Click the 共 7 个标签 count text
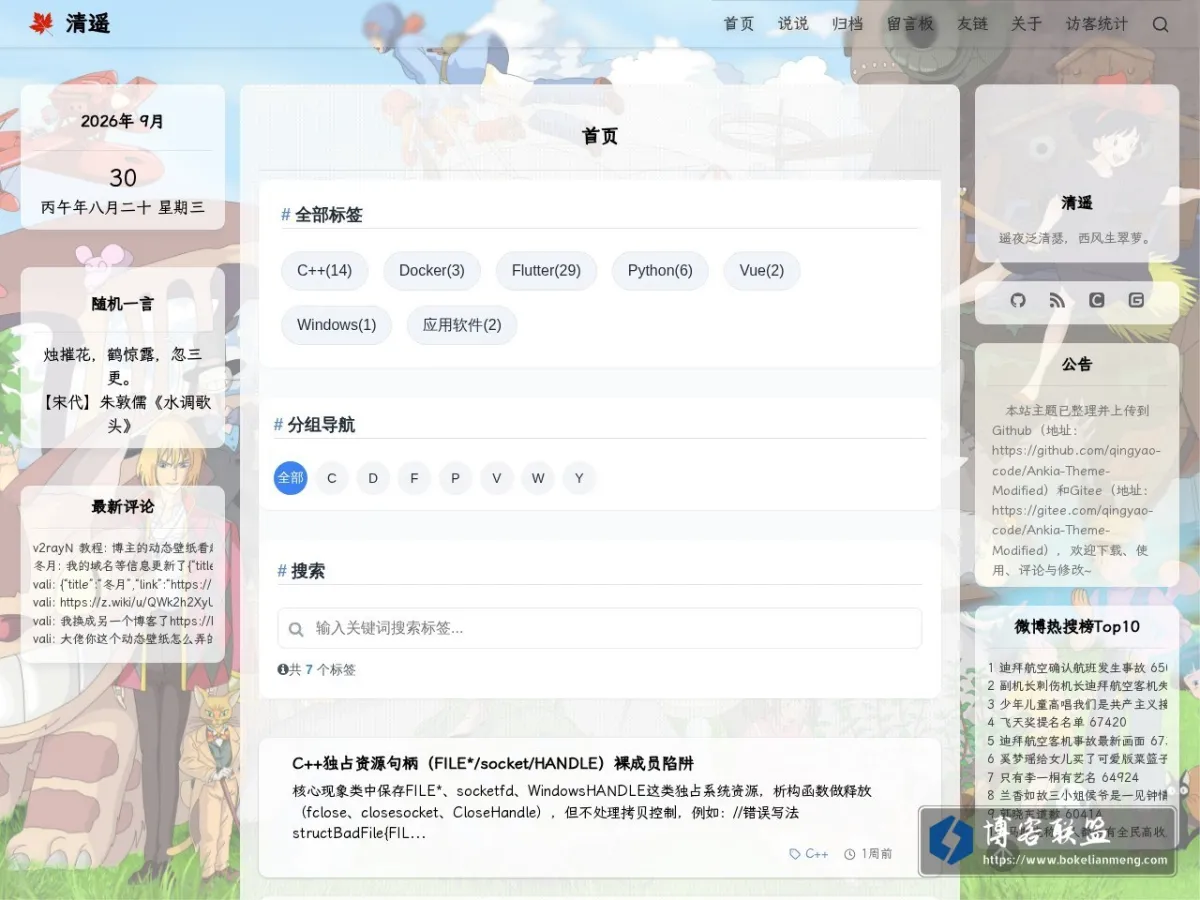Viewport: 1200px width, 900px height. [322, 669]
